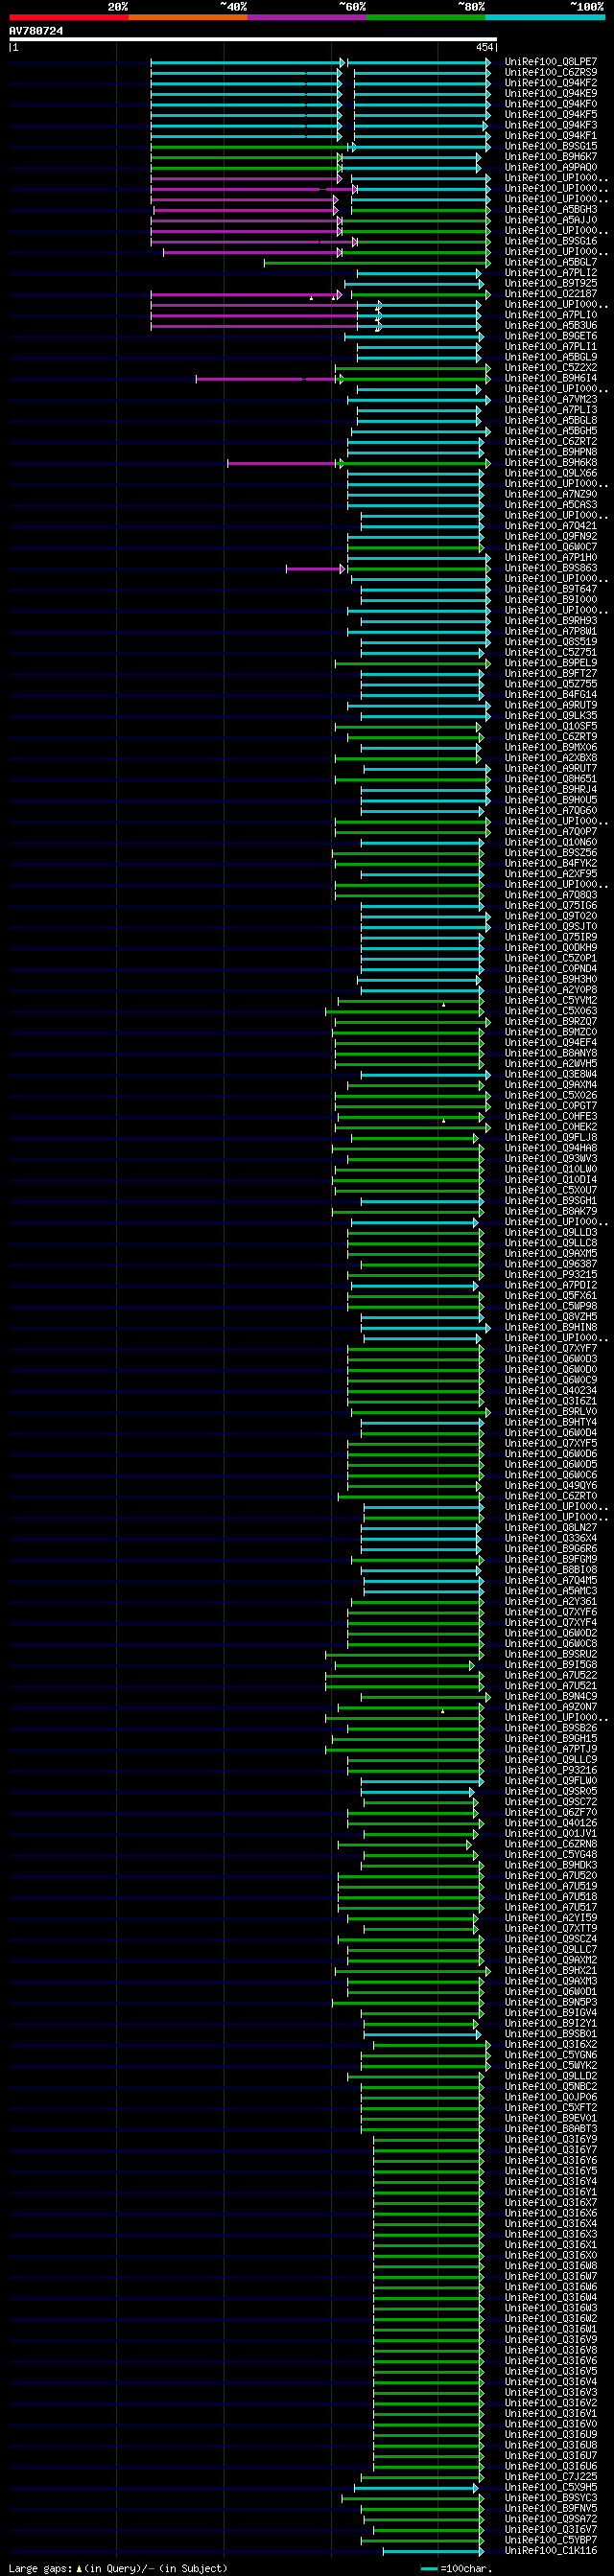
Task: Click the orange ~40% identity legend segment
Action: 188,17
